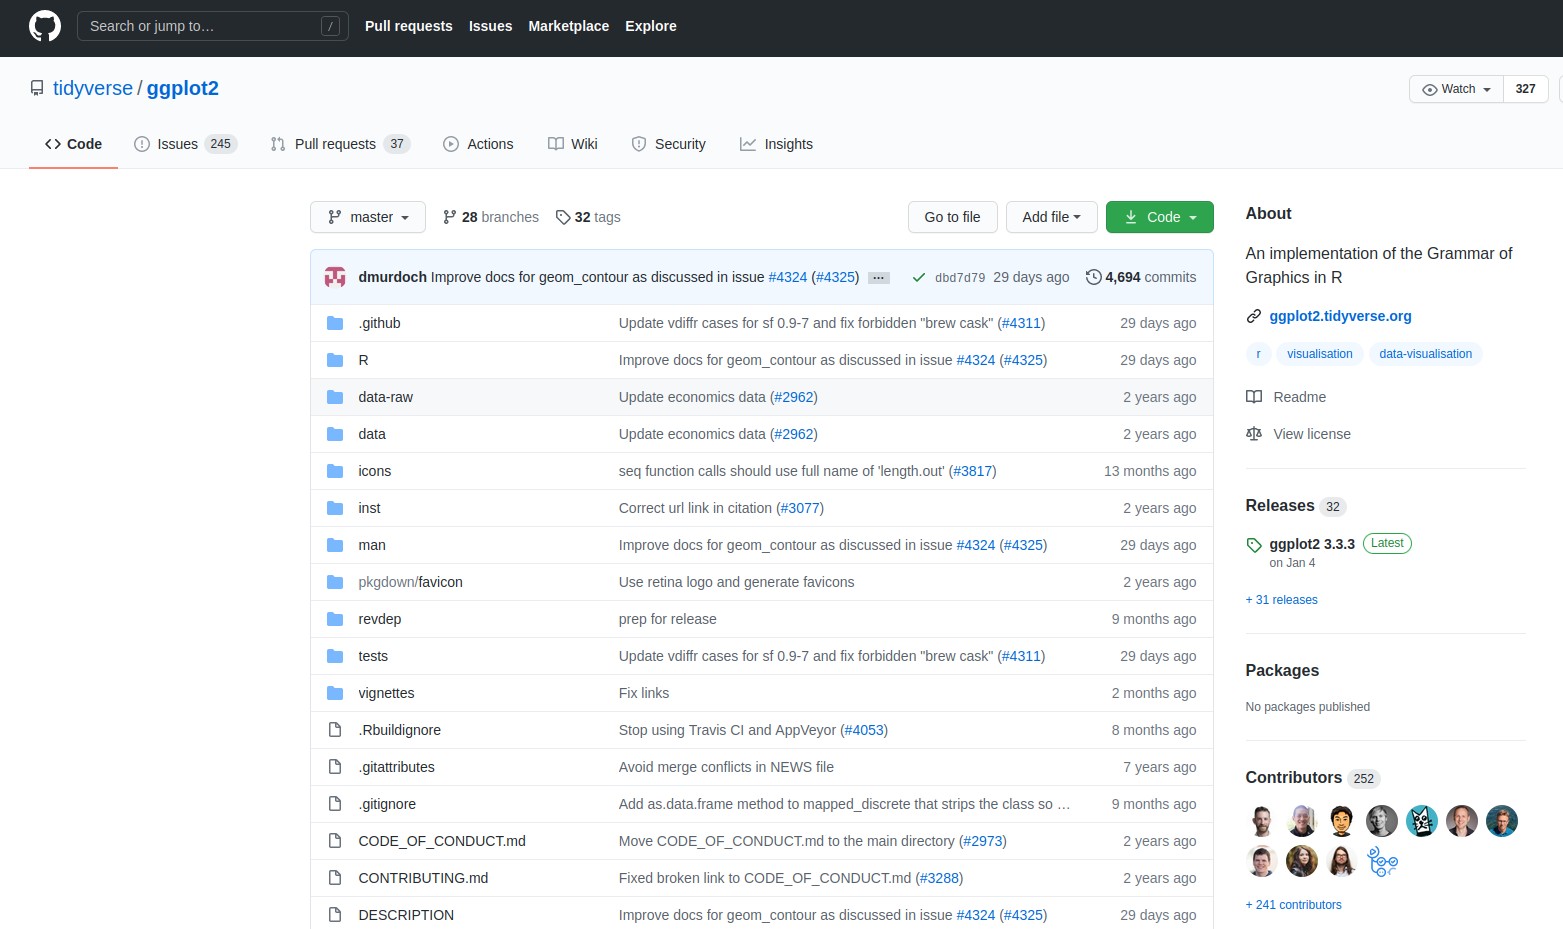This screenshot has height=929, width=1563.
Task: Open Issues in the top navigation bar
Action: click(490, 26)
